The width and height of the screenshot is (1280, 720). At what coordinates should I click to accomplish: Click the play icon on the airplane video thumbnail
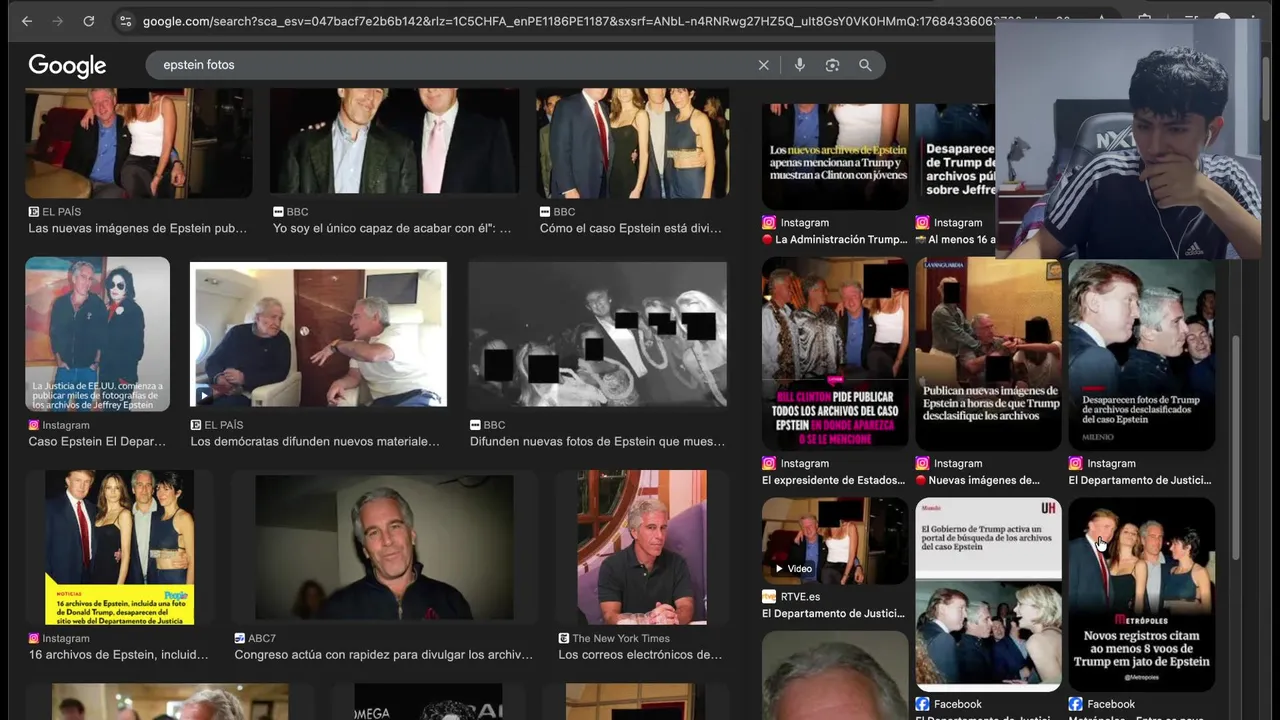pos(203,395)
